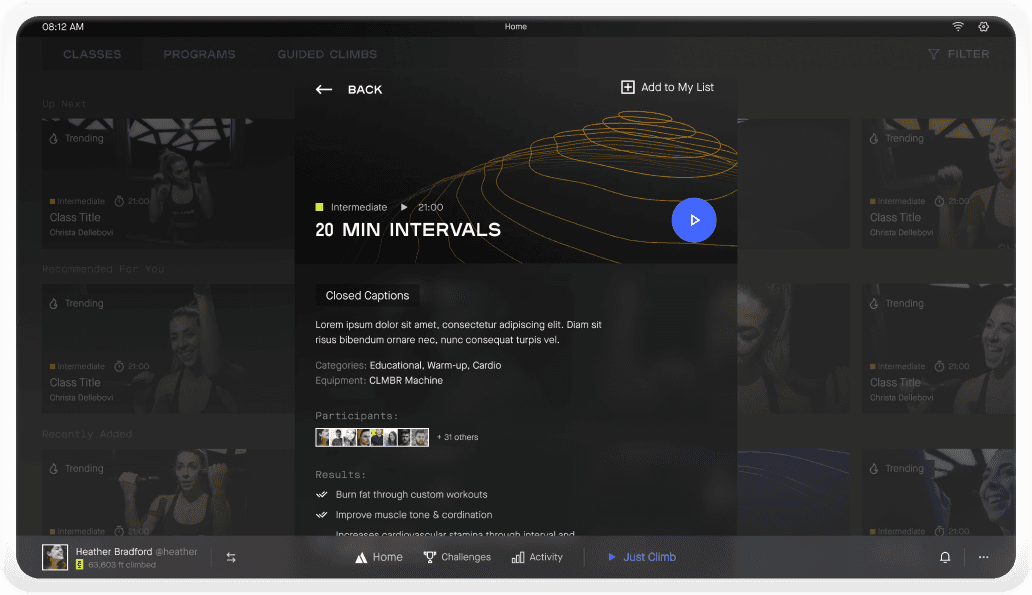Viewport: 1032px width, 595px height.
Task: Click checkmark beside Improve muscle tone
Action: pos(322,515)
